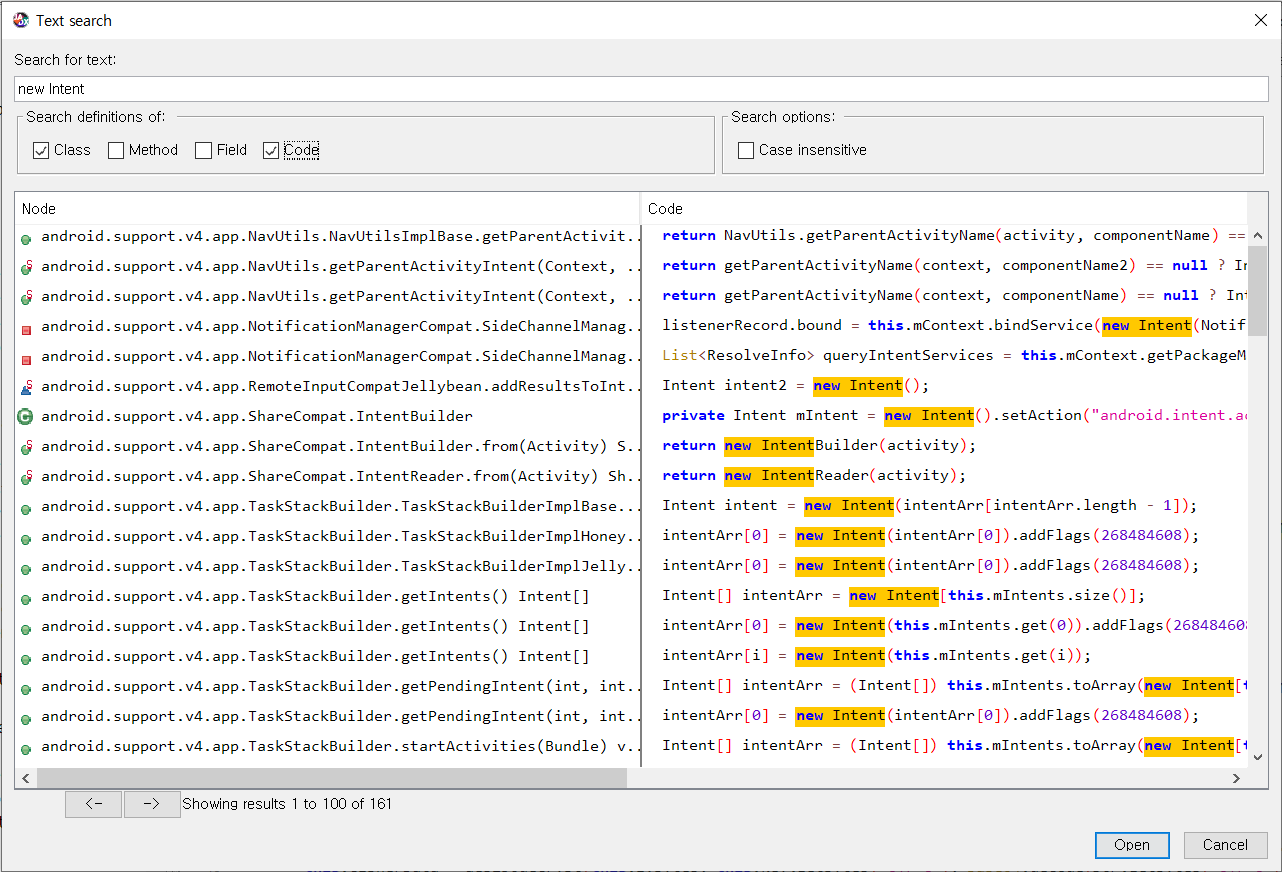
Task: Go to previous results page with <- button
Action: click(x=93, y=804)
